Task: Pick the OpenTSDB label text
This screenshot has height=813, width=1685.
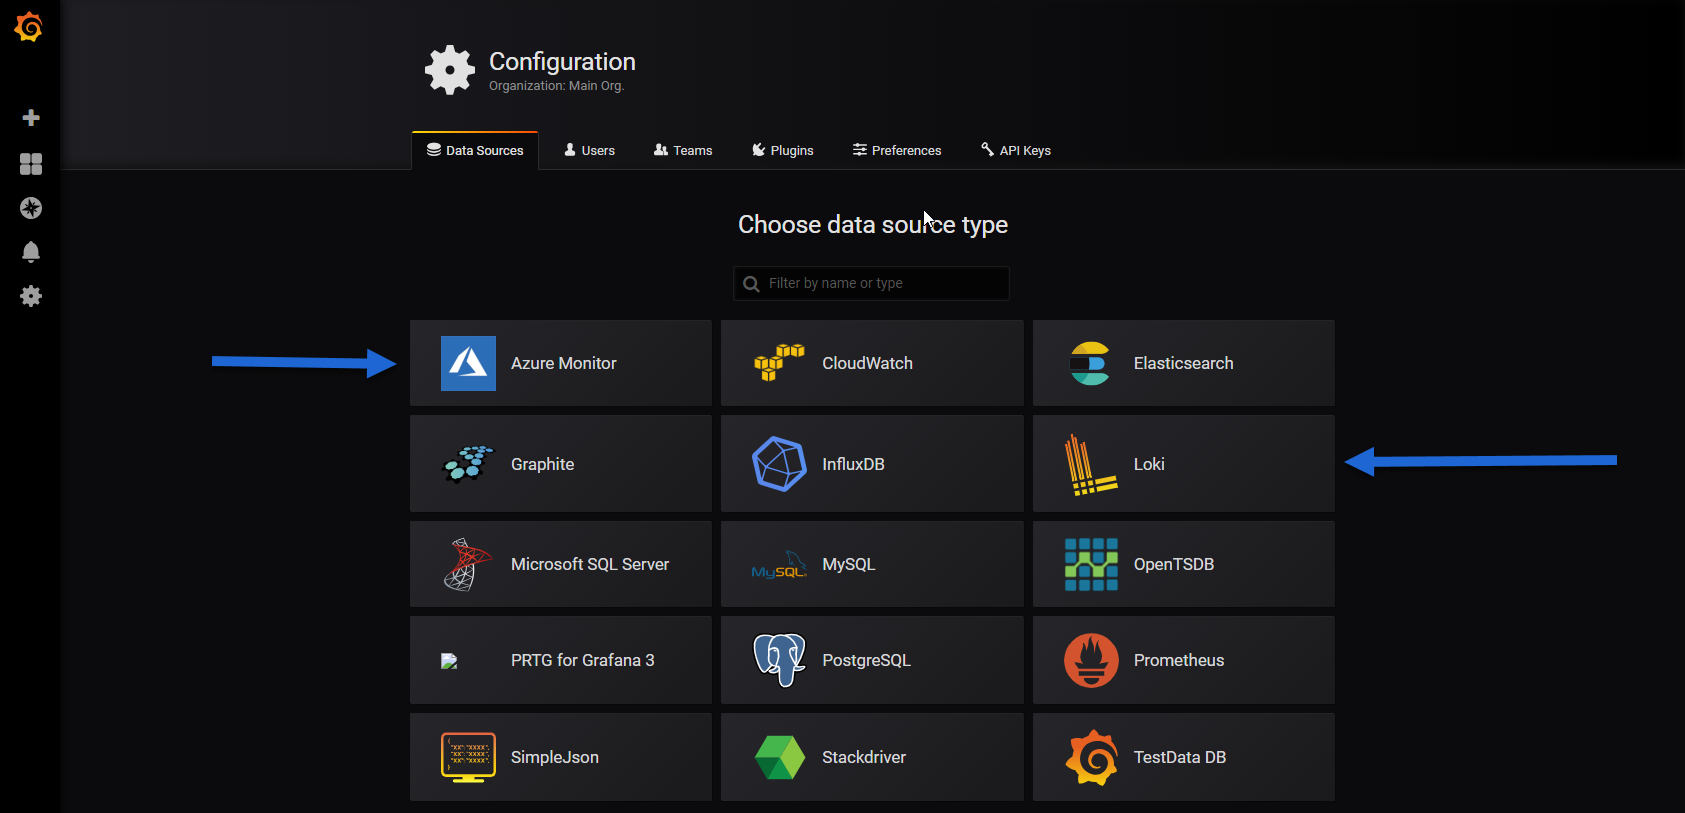Action: point(1174,564)
